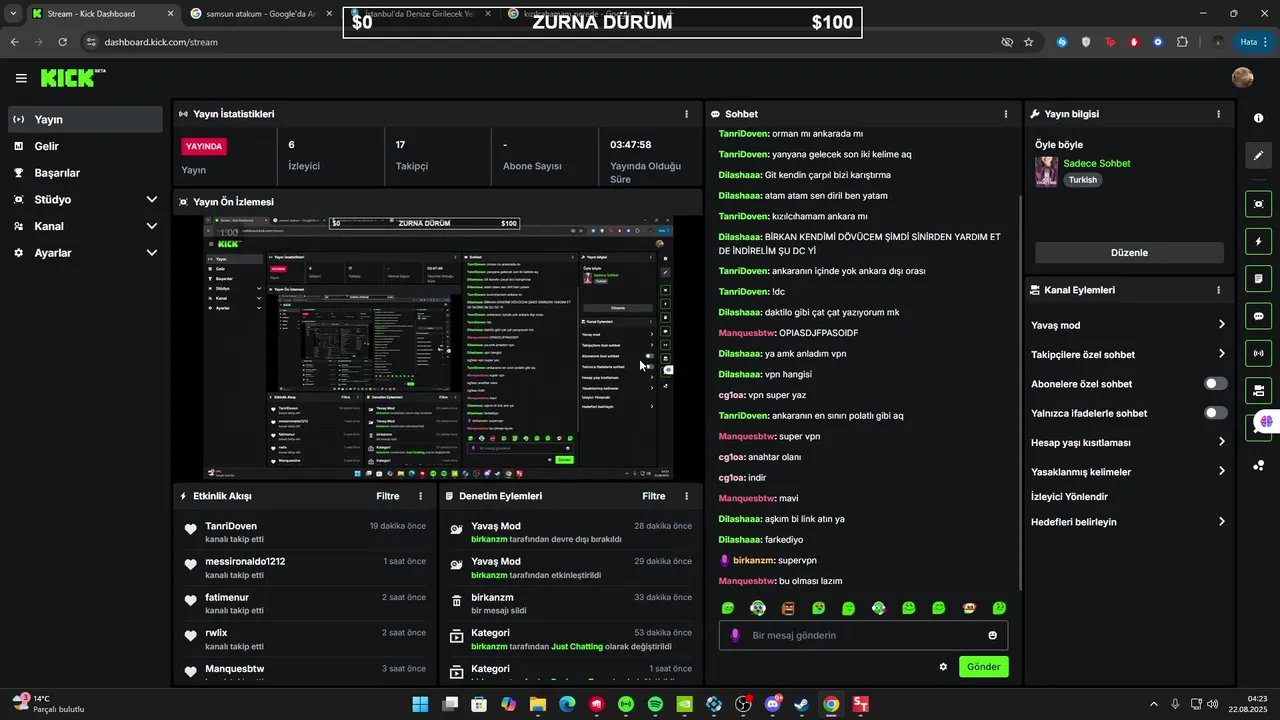
Task: Open Filtre in Etkinlik Akışı
Action: pos(387,496)
